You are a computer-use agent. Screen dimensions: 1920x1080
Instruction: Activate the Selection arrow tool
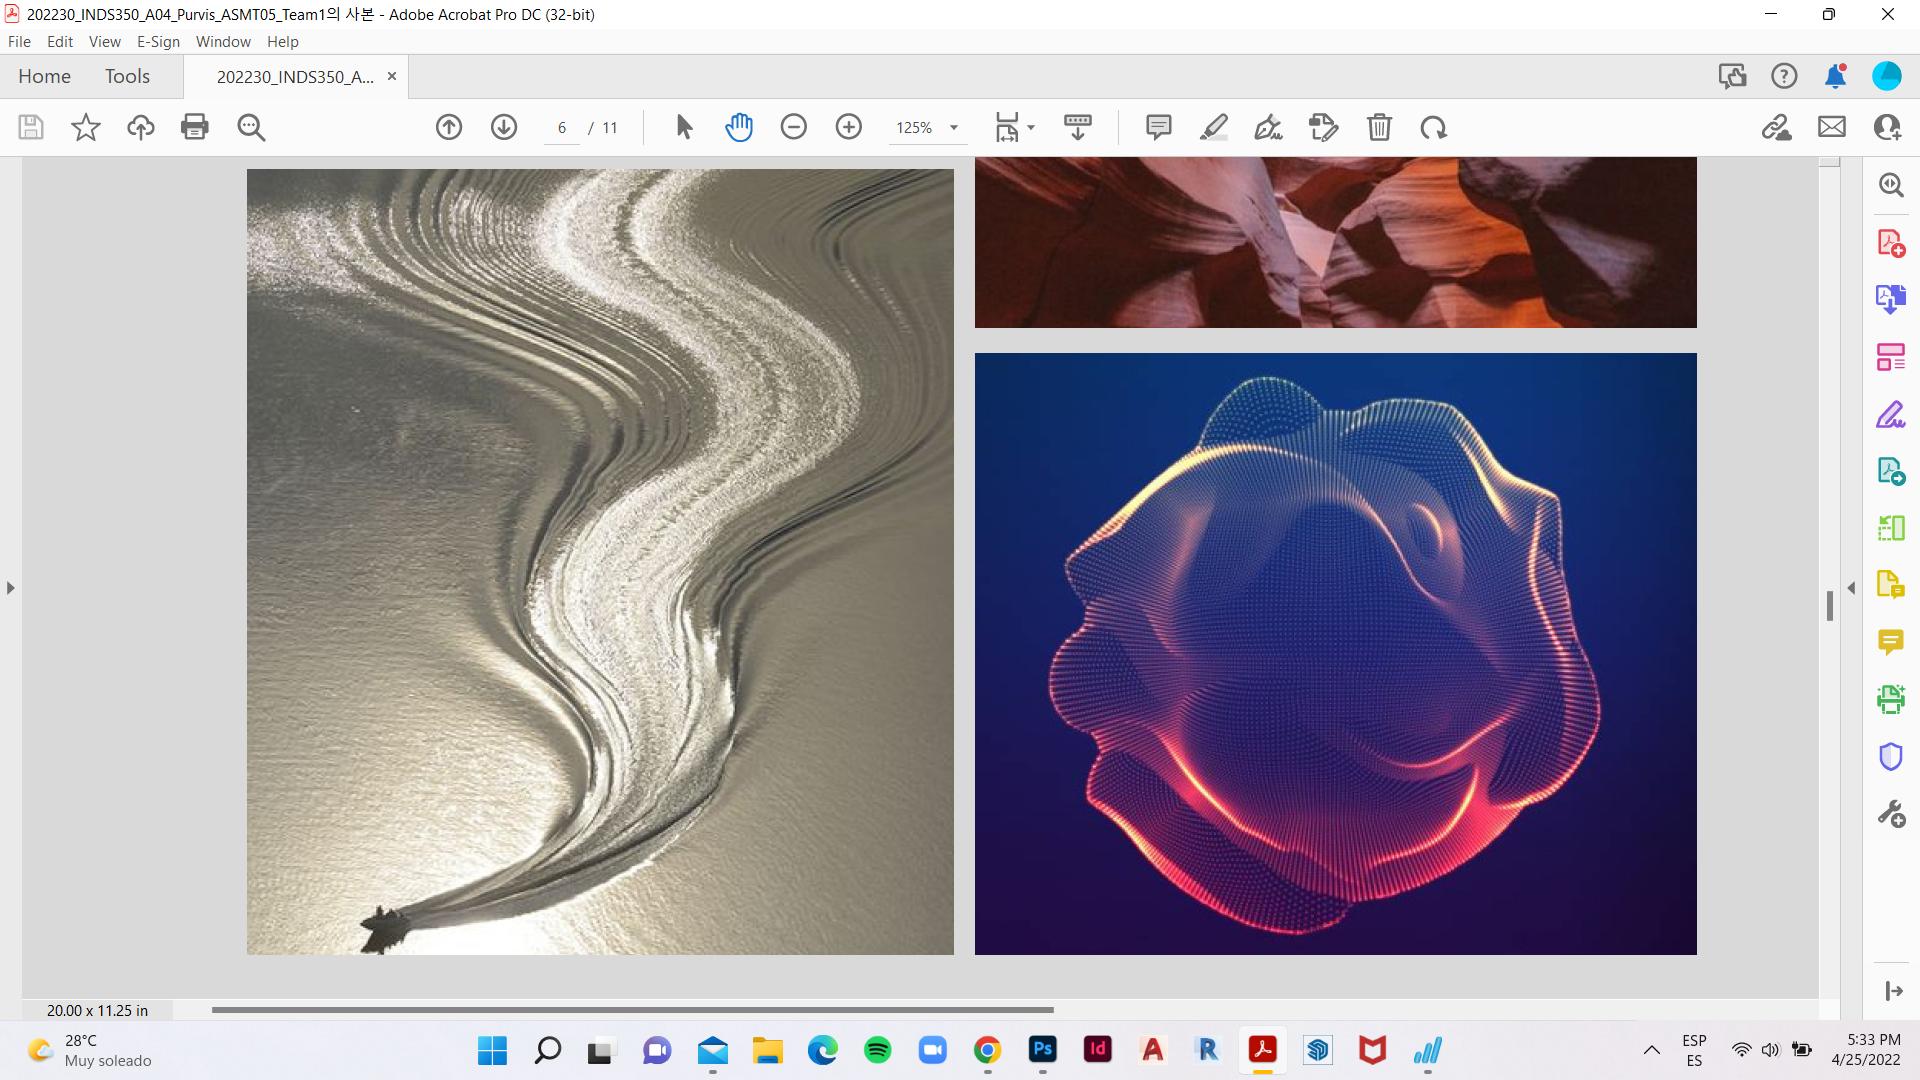[x=684, y=127]
